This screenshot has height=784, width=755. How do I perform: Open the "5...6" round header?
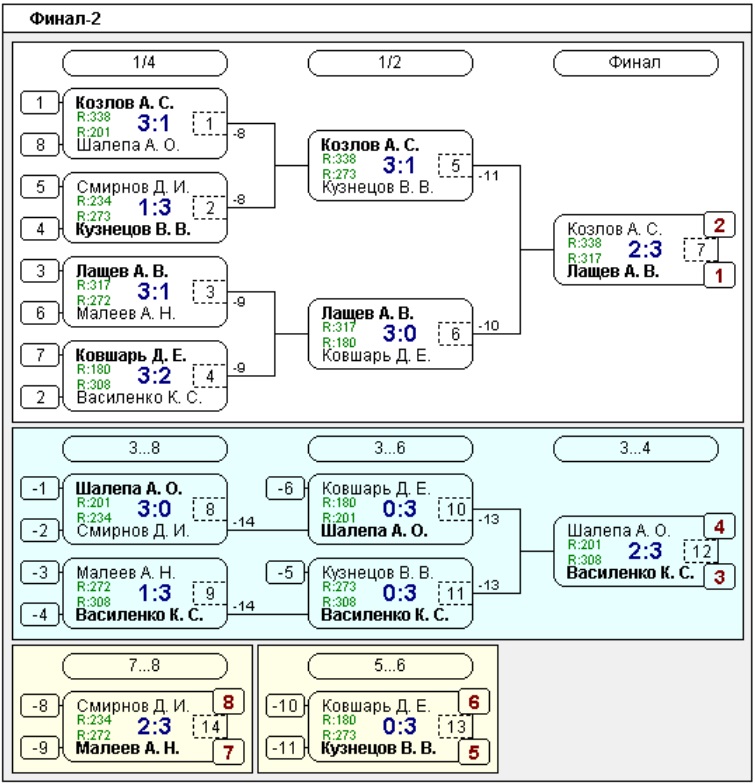tap(390, 666)
